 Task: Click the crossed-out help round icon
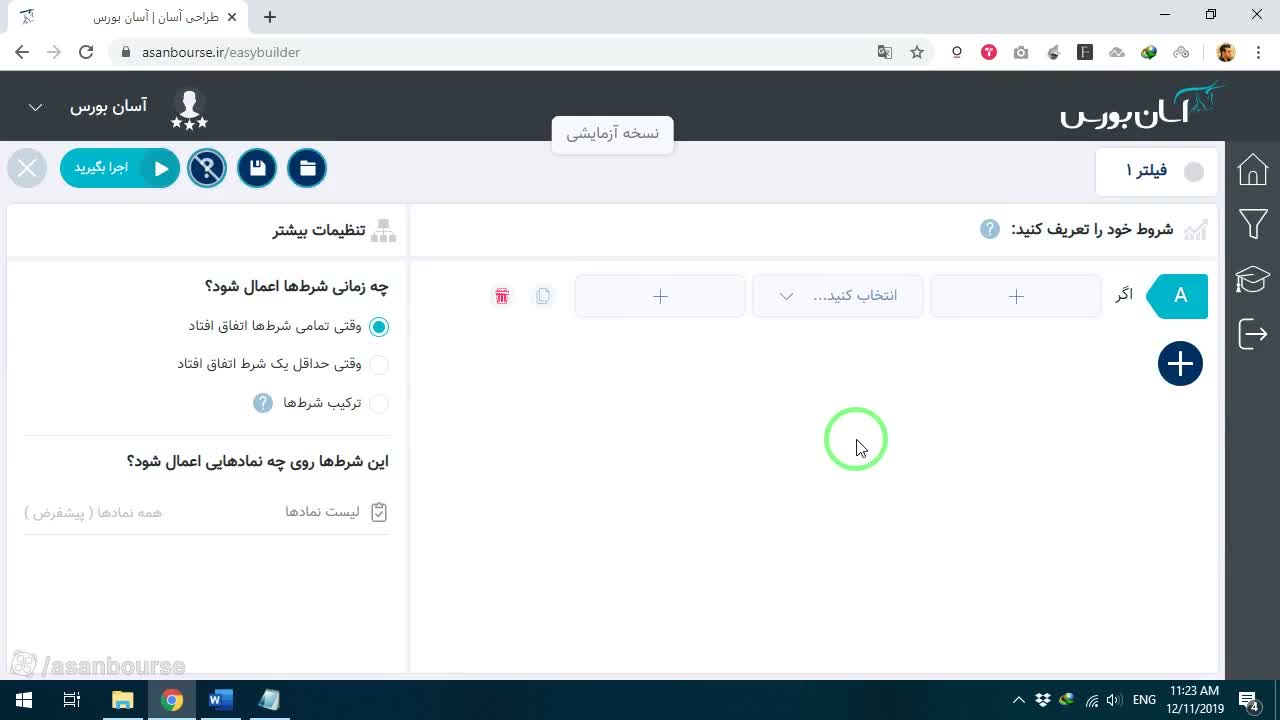[x=207, y=168]
